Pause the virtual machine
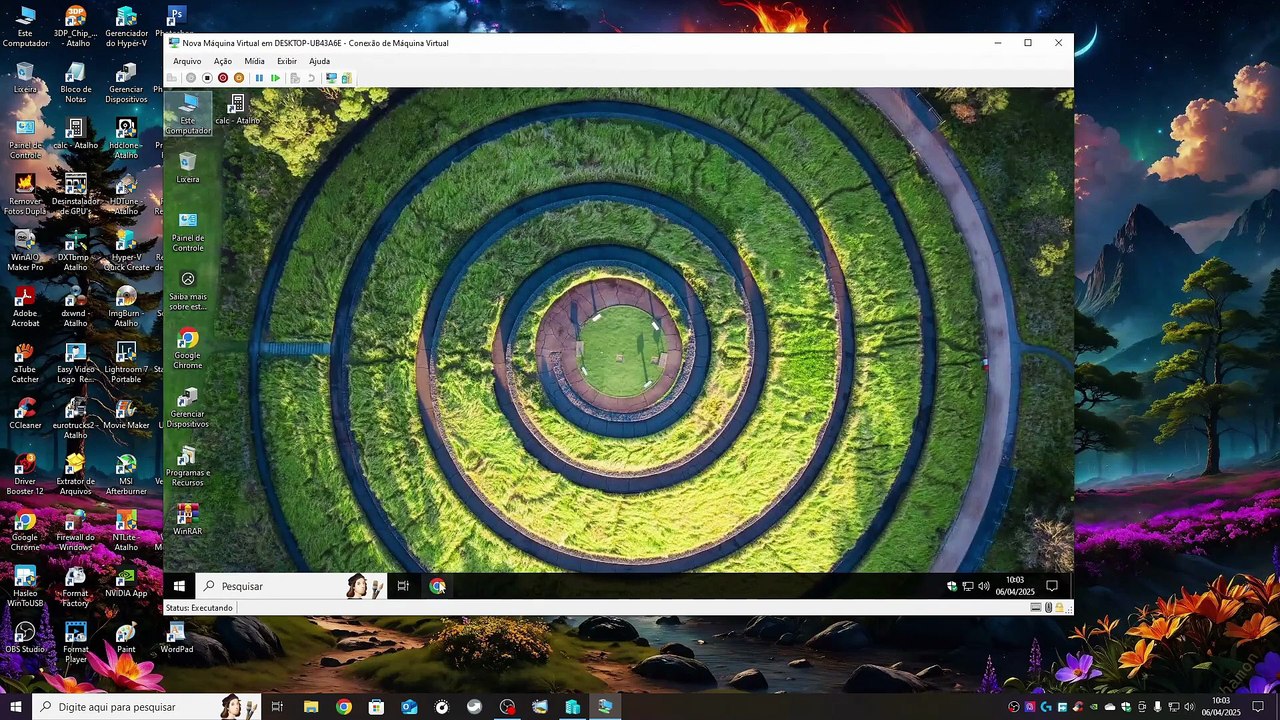This screenshot has height=720, width=1280. 259,78
